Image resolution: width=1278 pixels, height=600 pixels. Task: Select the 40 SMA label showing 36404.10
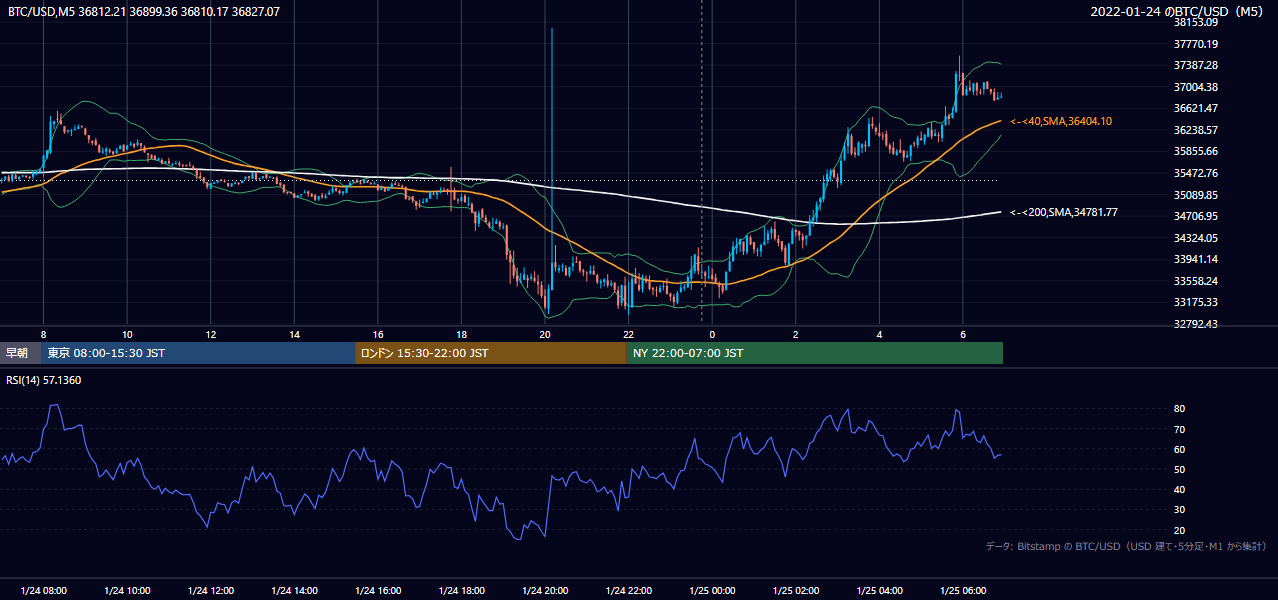(x=1061, y=121)
